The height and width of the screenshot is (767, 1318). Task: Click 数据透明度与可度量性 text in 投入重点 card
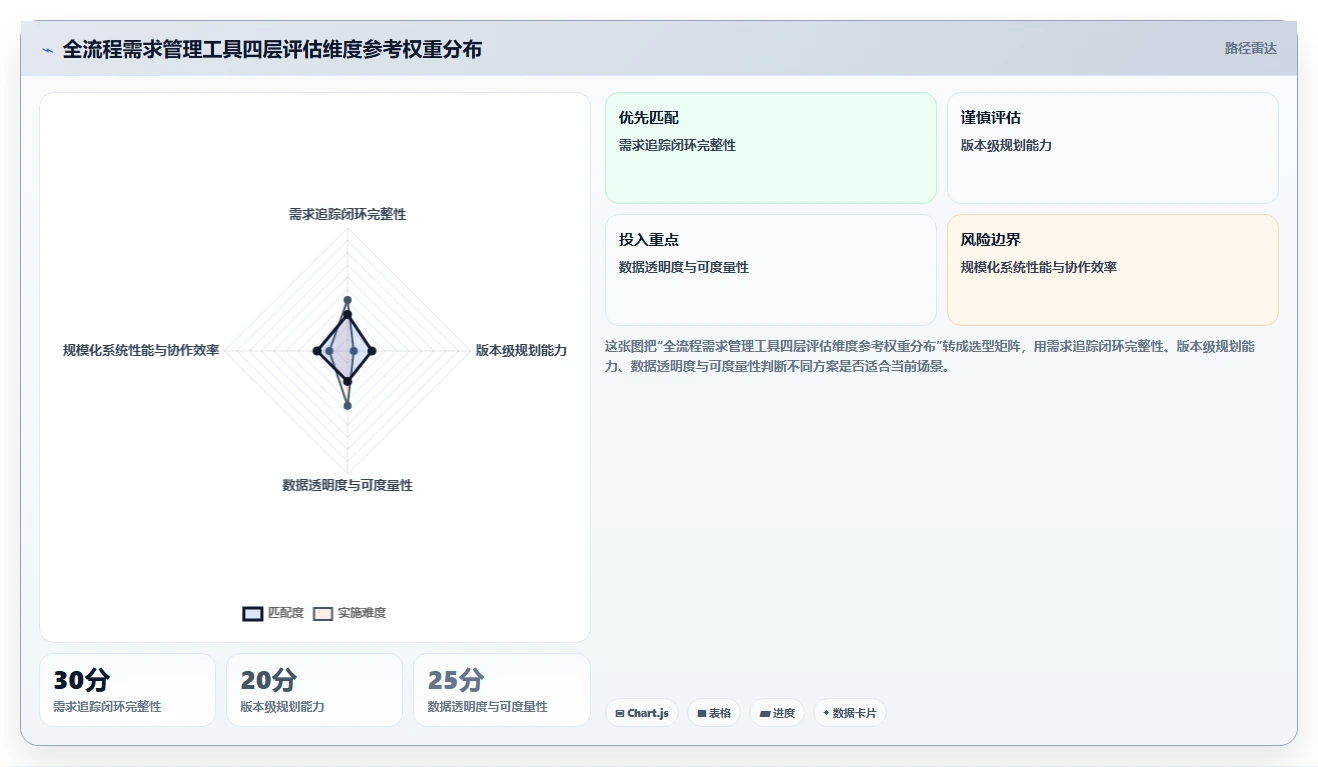tap(684, 267)
